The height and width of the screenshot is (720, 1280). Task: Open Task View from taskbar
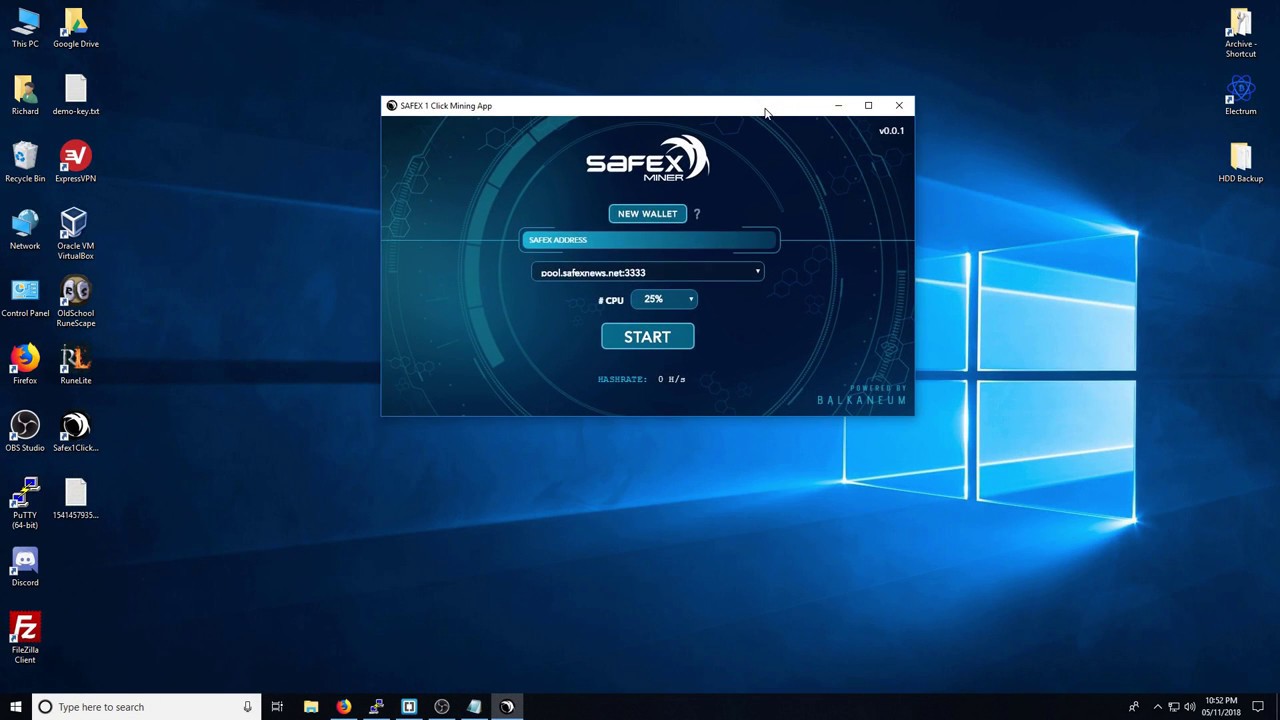(277, 707)
